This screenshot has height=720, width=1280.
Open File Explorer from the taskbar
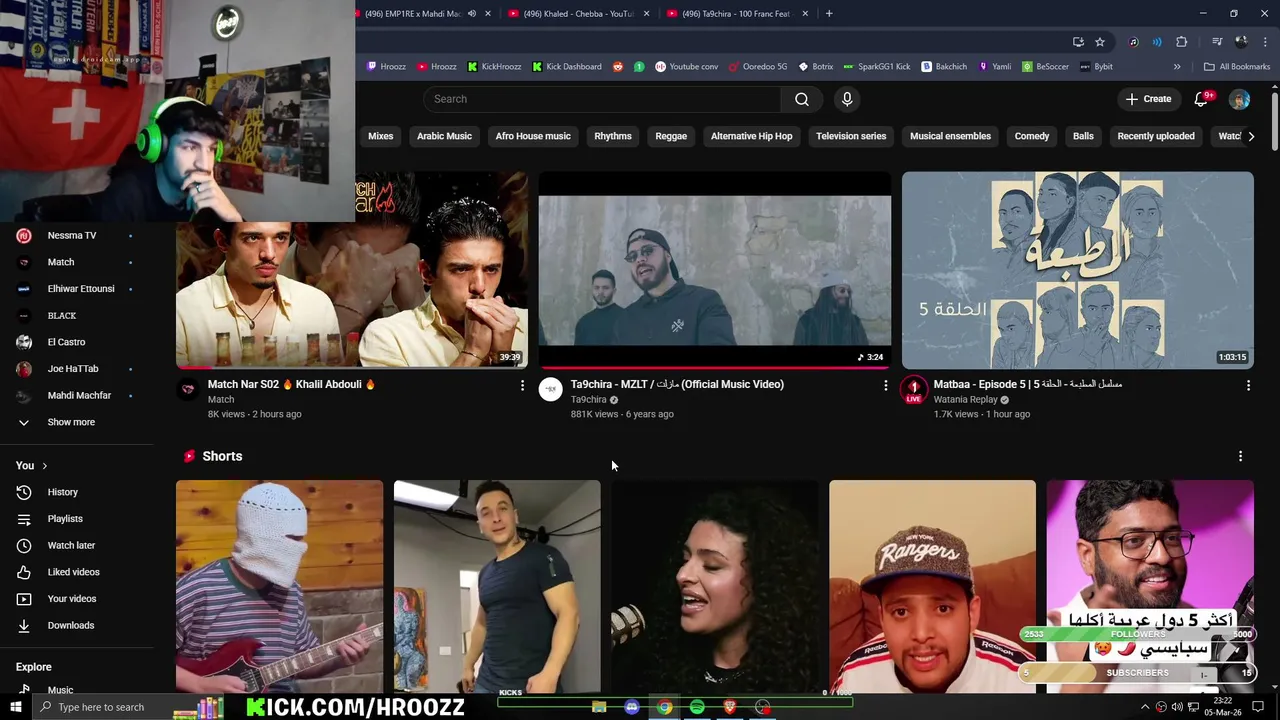click(599, 707)
